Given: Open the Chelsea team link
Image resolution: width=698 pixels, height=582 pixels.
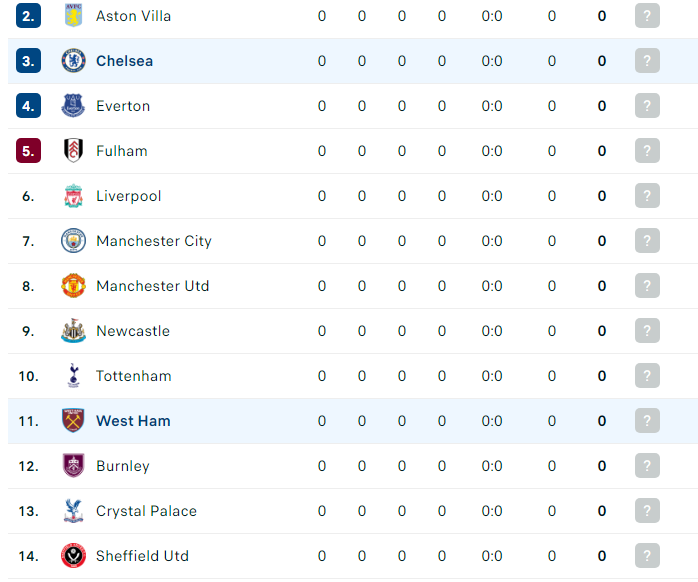Looking at the screenshot, I should tap(125, 61).
